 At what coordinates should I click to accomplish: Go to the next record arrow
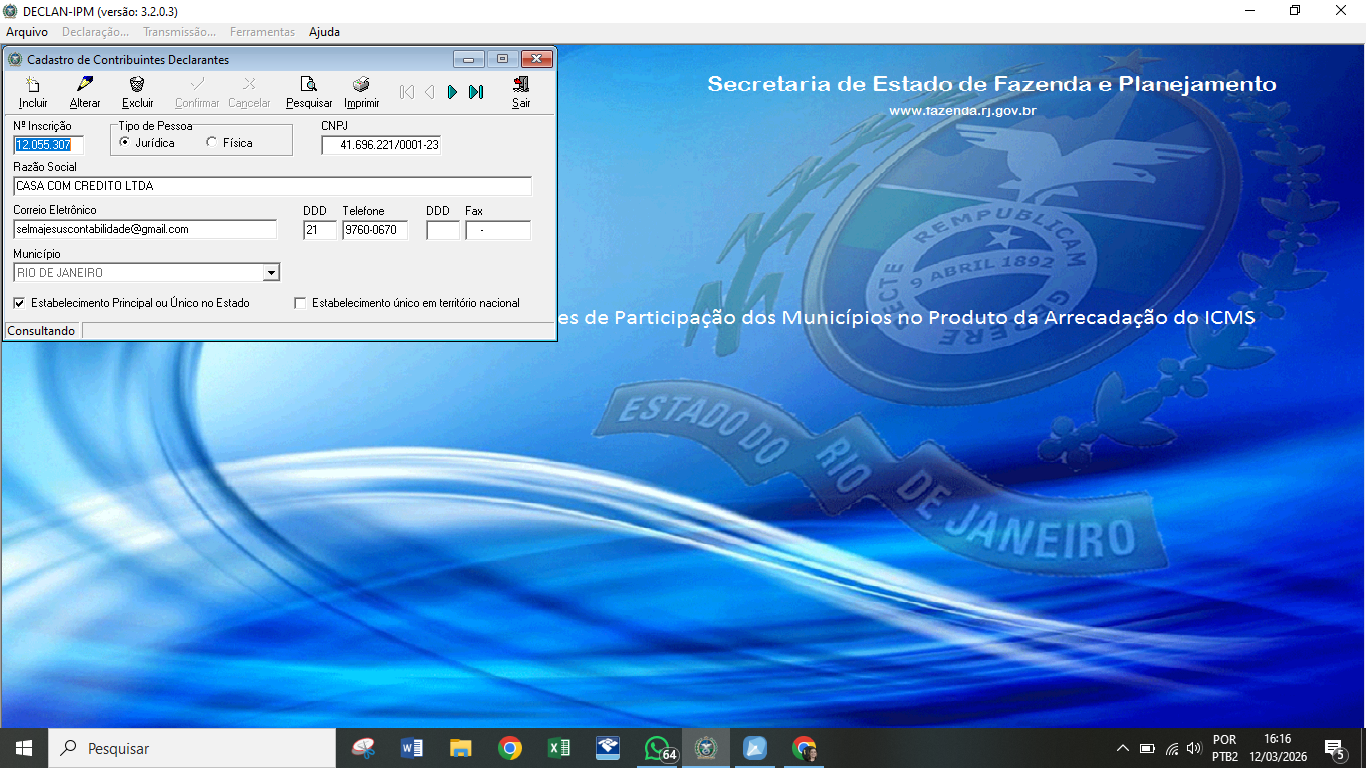tap(453, 92)
